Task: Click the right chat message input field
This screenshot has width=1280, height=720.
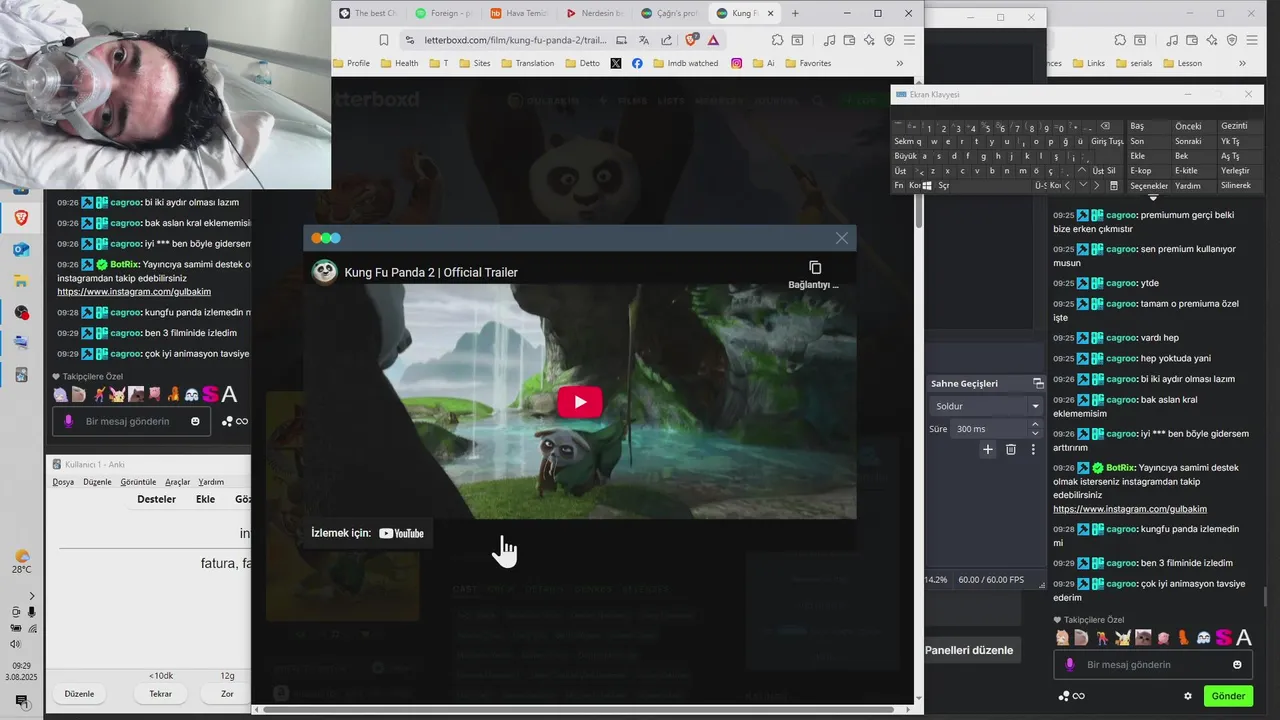Action: [1153, 664]
